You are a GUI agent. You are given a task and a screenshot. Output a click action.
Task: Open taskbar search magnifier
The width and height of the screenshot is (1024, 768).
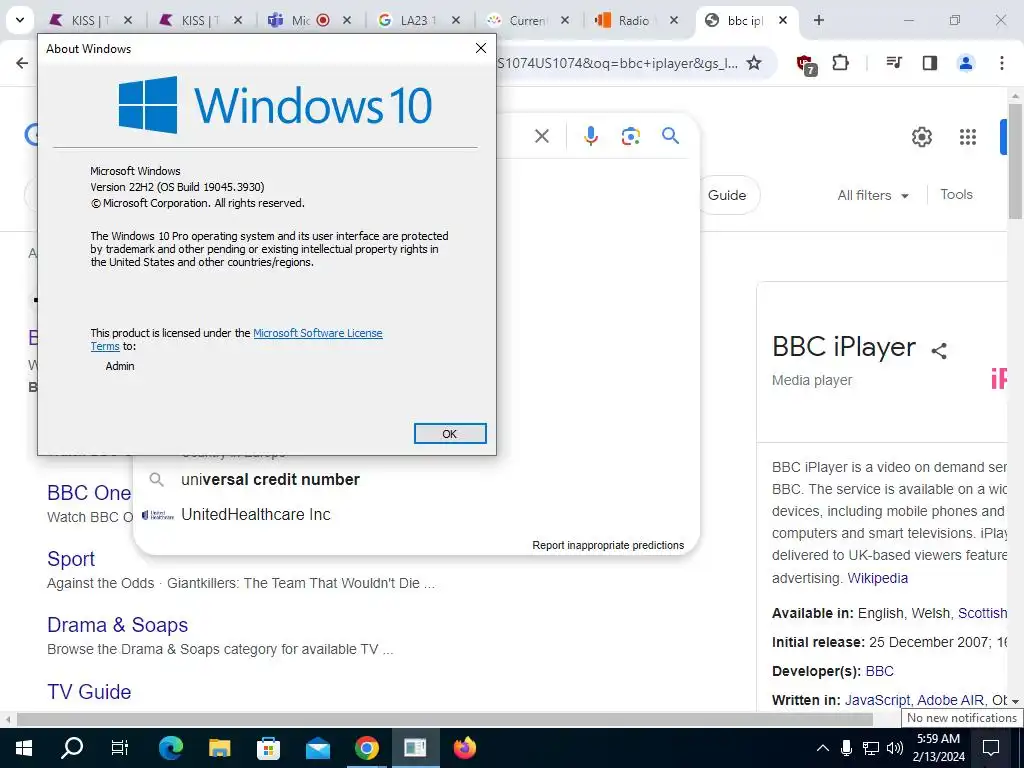coord(72,748)
